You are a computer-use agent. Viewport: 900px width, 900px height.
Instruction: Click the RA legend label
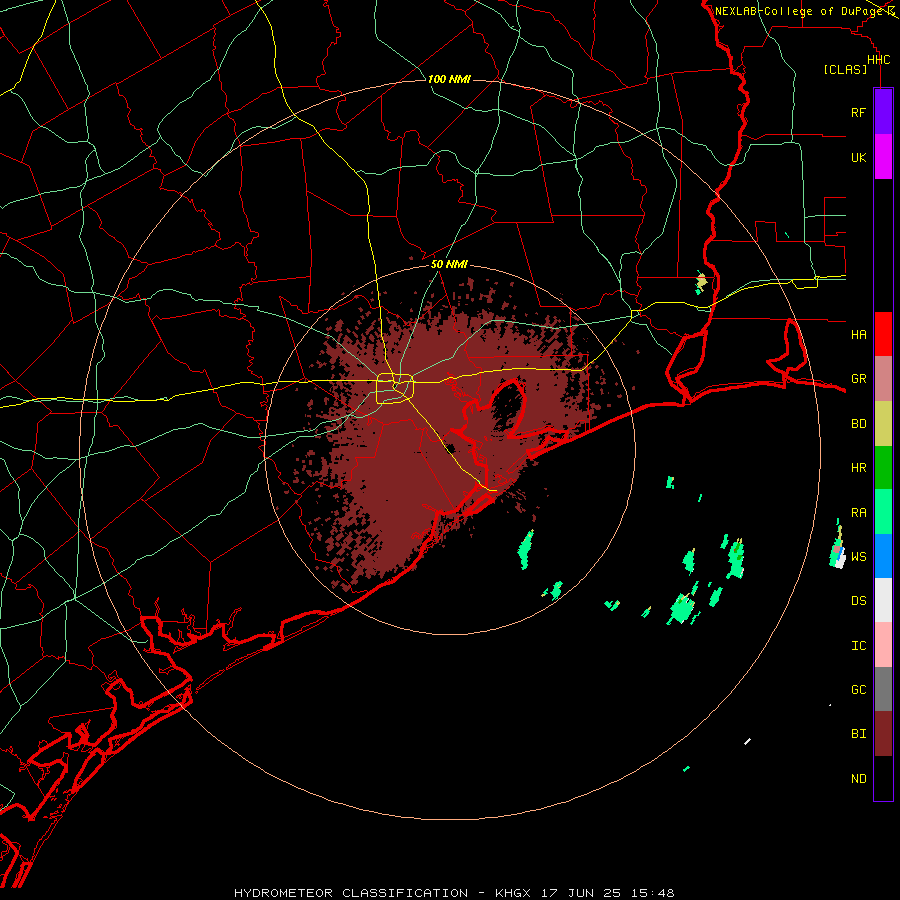click(x=858, y=513)
